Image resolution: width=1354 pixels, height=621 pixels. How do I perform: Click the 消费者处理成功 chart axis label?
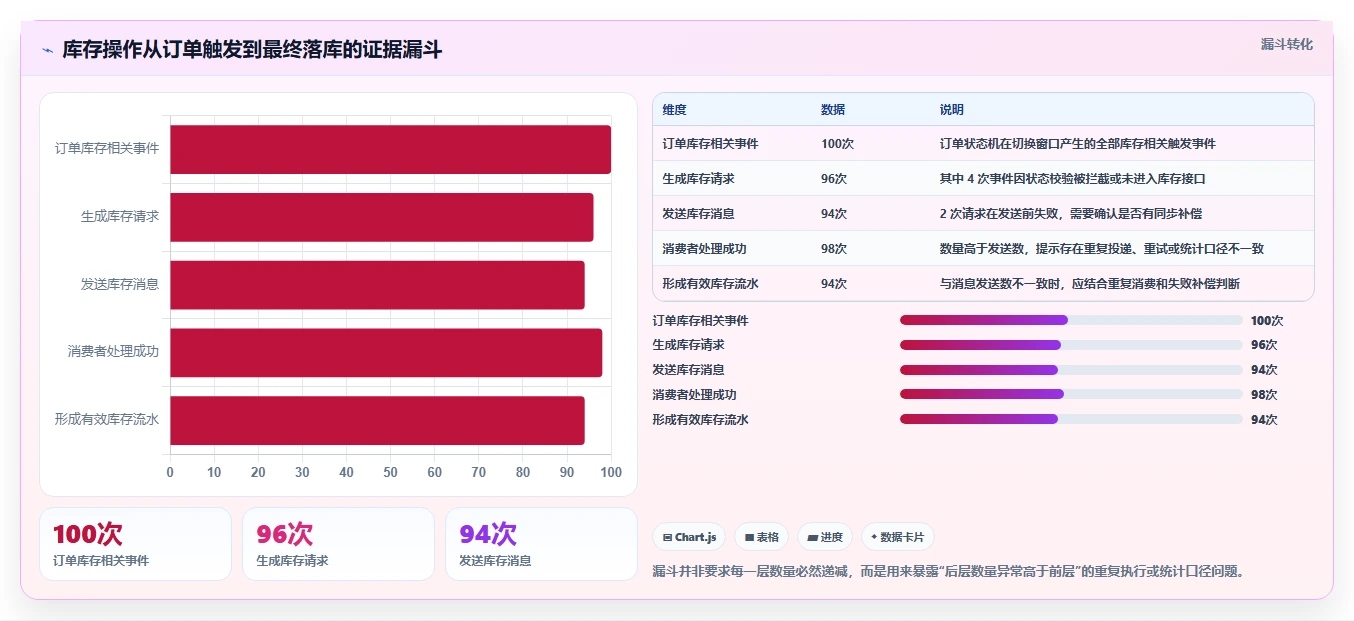[x=113, y=352]
